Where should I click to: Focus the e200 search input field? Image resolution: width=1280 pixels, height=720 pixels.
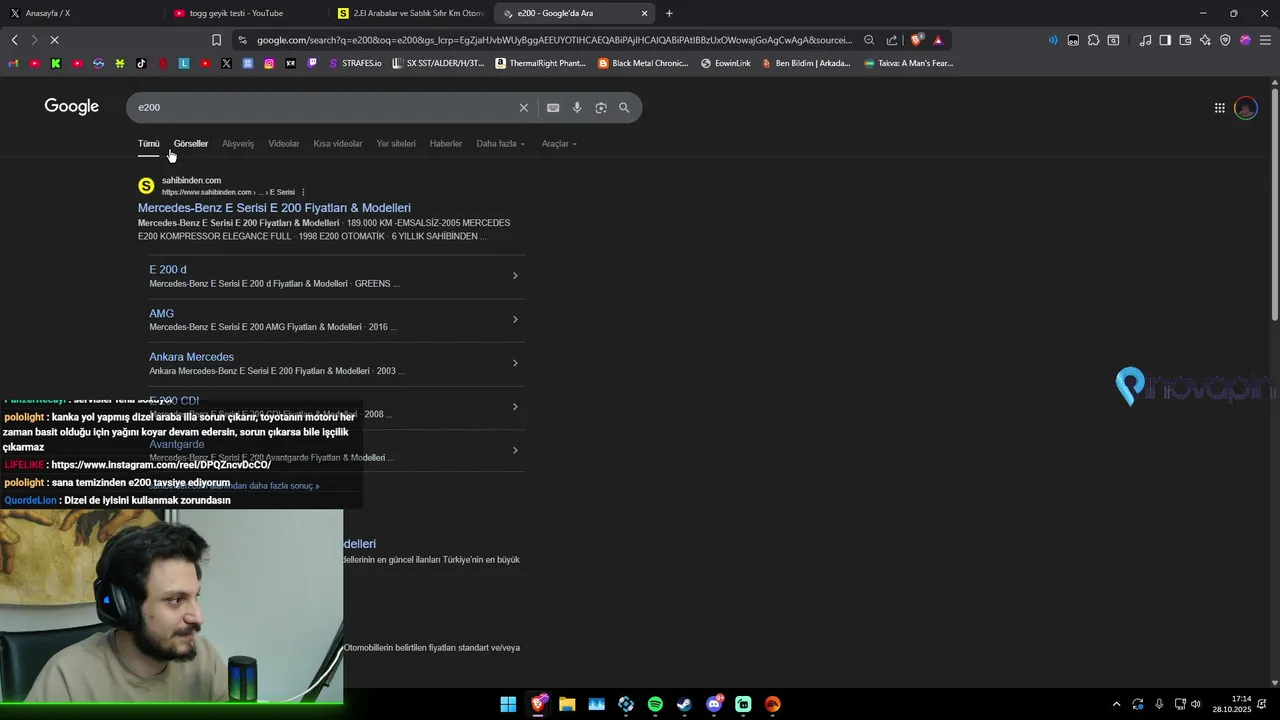click(x=323, y=108)
